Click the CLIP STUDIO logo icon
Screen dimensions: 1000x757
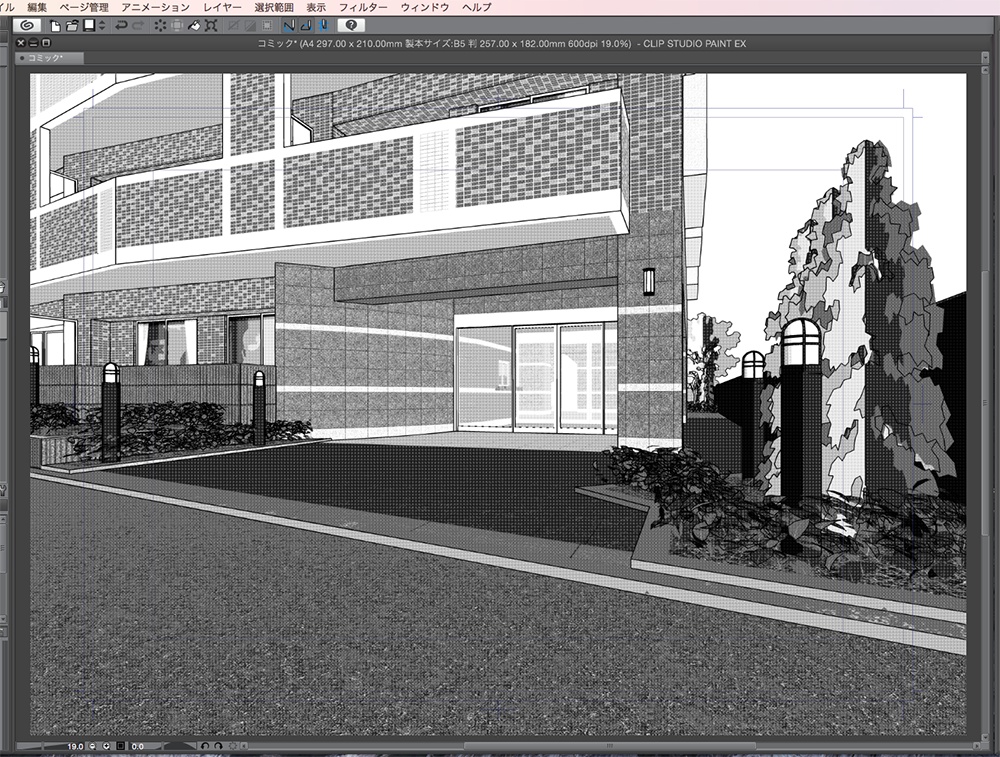(x=26, y=27)
